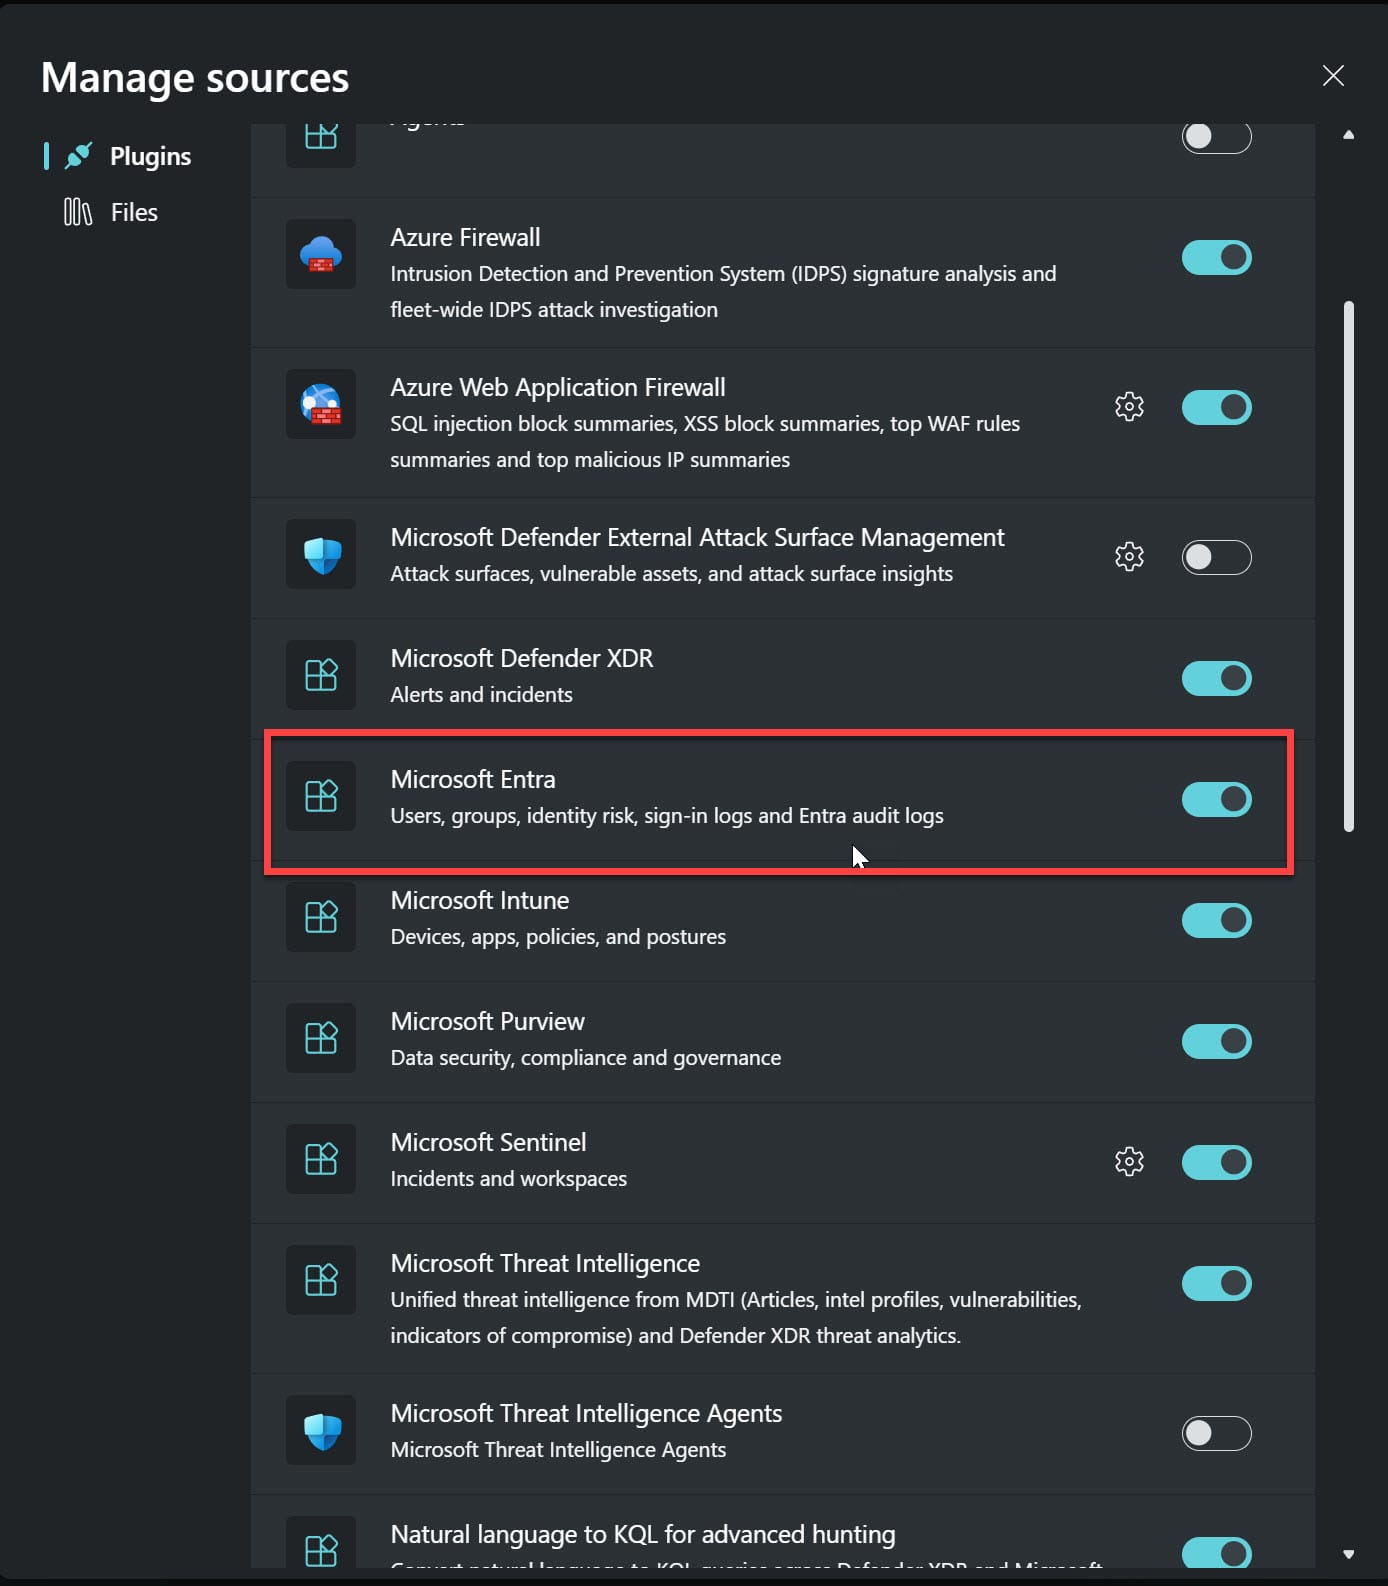1388x1586 pixels.
Task: Close the Manage sources dialog
Action: point(1333,76)
